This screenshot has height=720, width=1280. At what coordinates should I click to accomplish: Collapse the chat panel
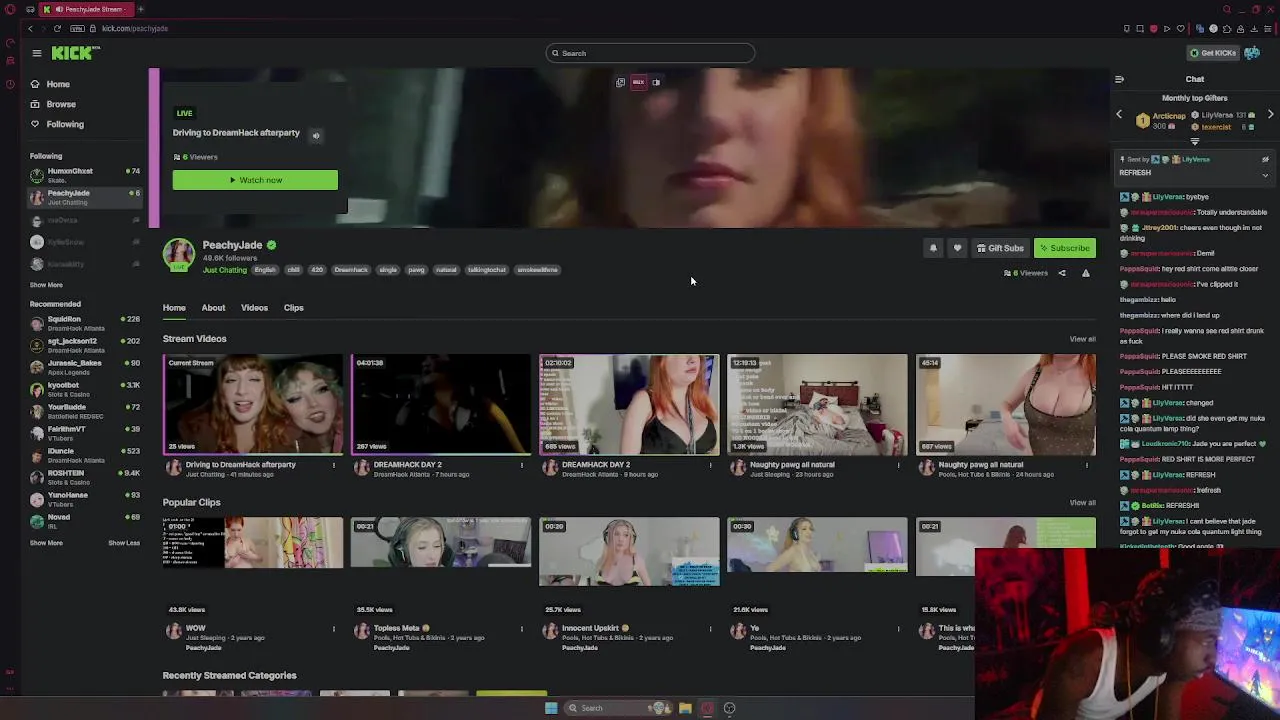tap(1119, 79)
